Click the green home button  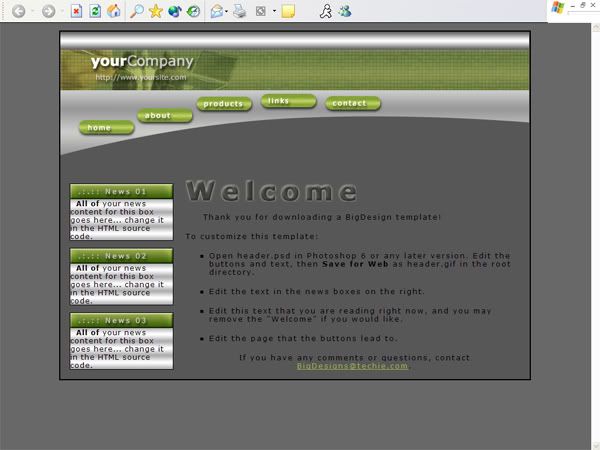point(105,128)
